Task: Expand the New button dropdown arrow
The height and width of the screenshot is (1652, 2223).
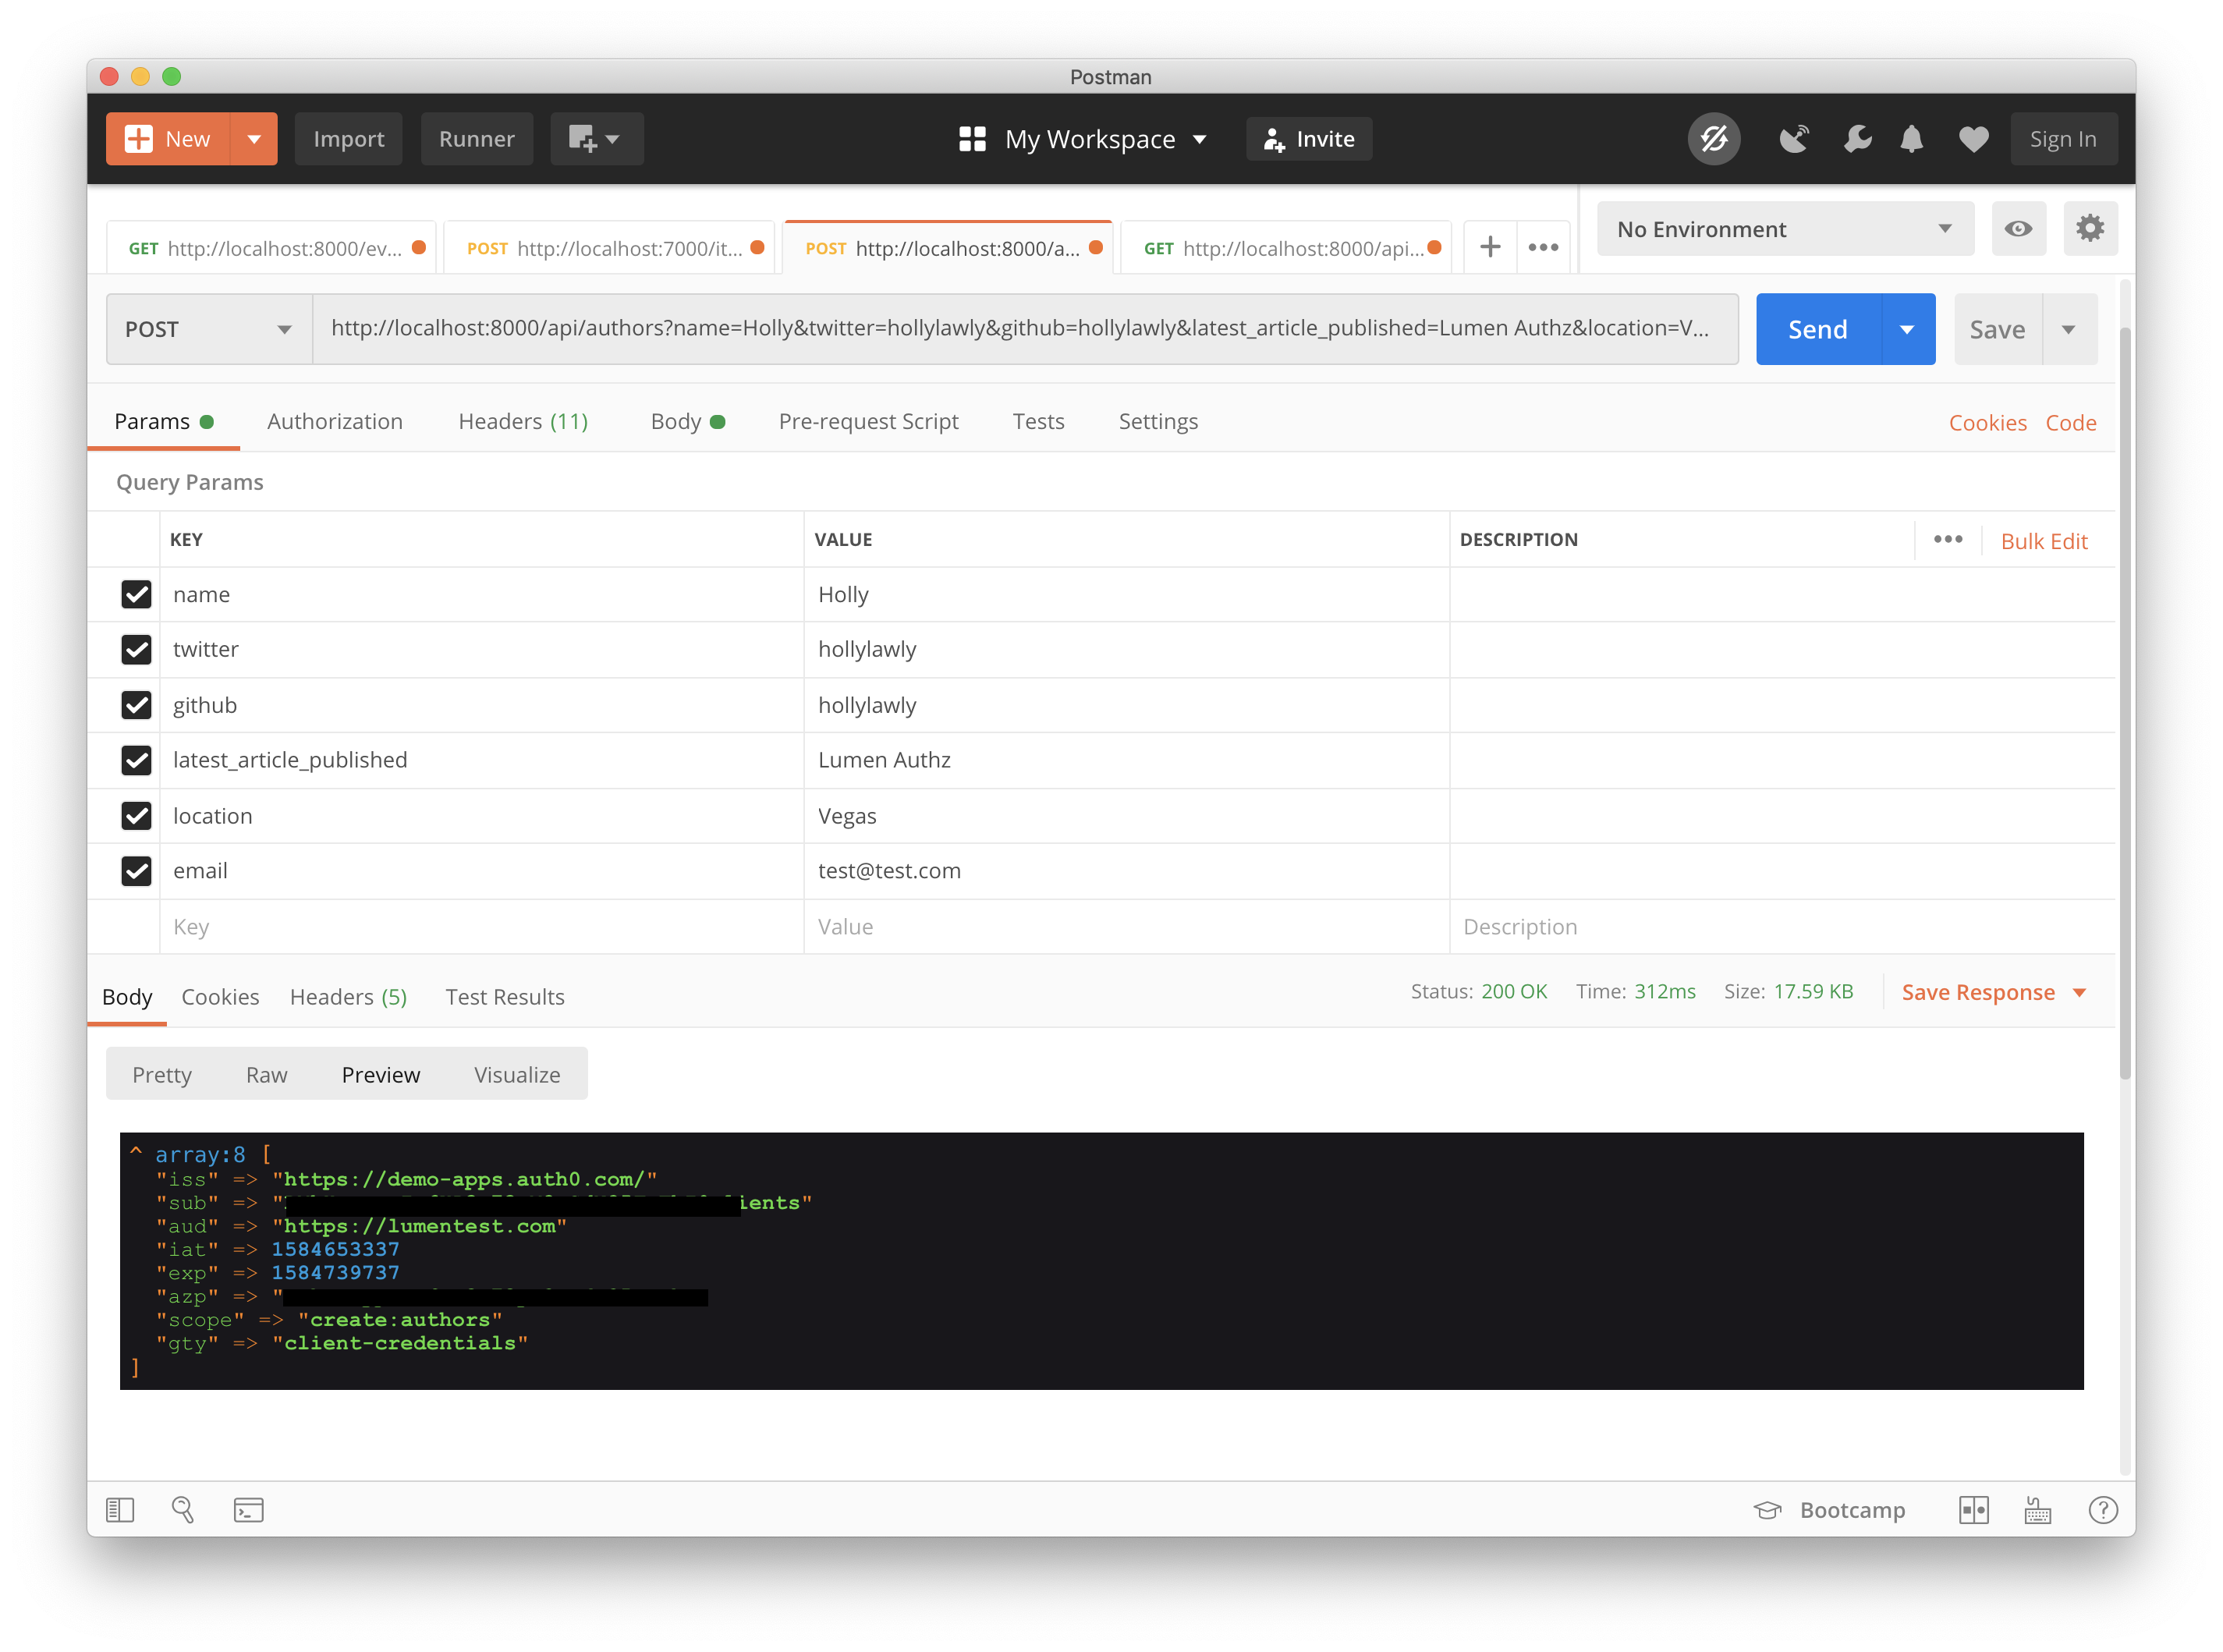Action: (254, 139)
